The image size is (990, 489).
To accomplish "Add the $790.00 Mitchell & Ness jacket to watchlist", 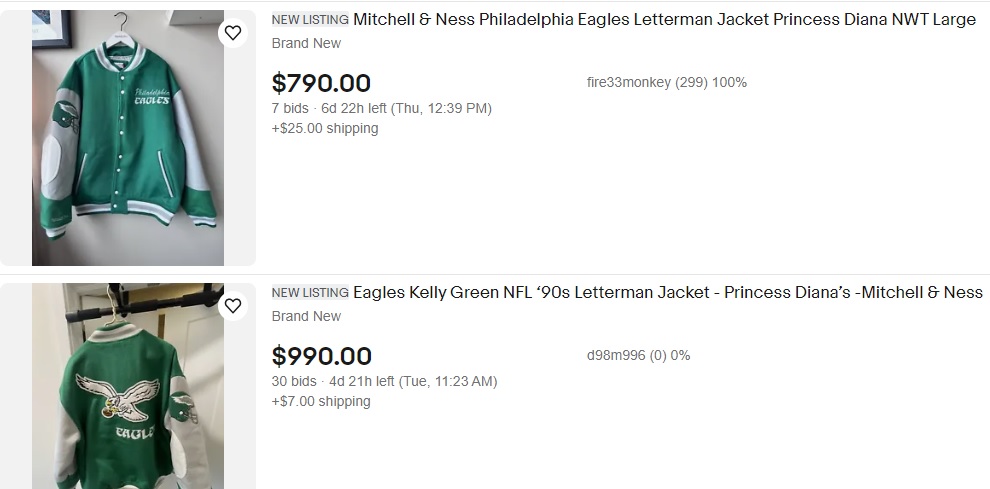I will pos(233,33).
